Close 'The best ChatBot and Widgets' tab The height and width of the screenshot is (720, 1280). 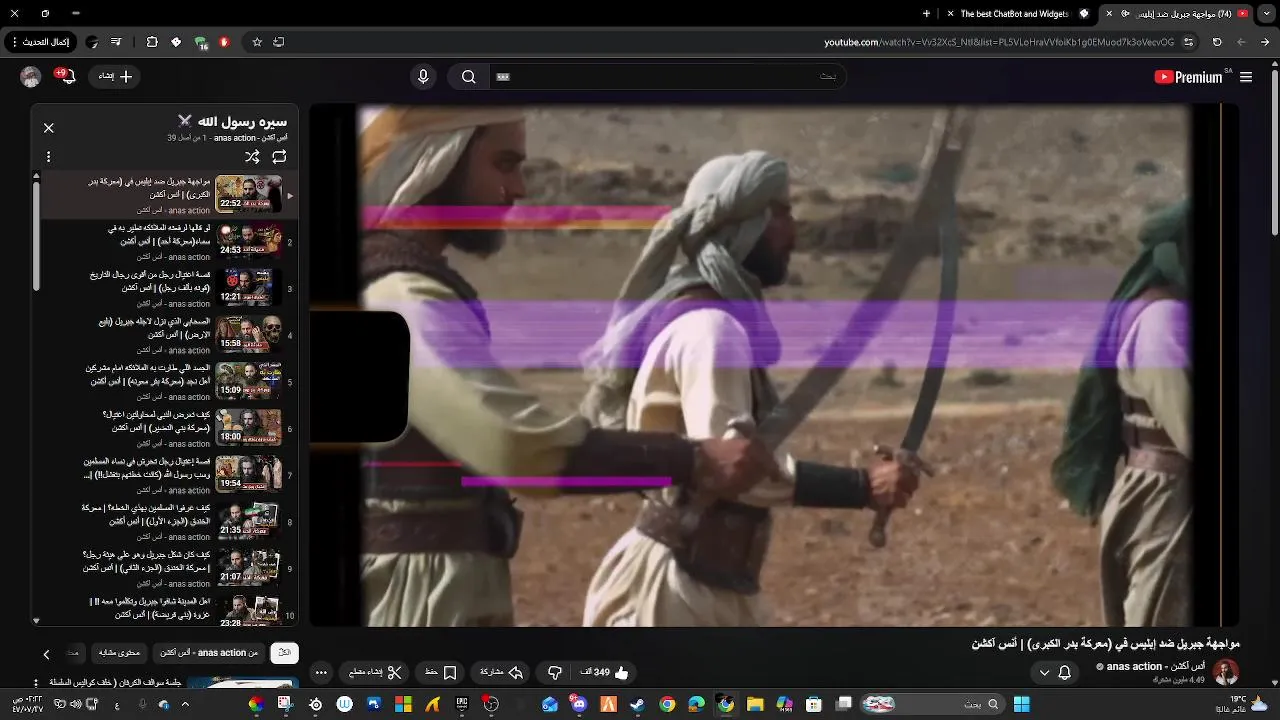[950, 14]
